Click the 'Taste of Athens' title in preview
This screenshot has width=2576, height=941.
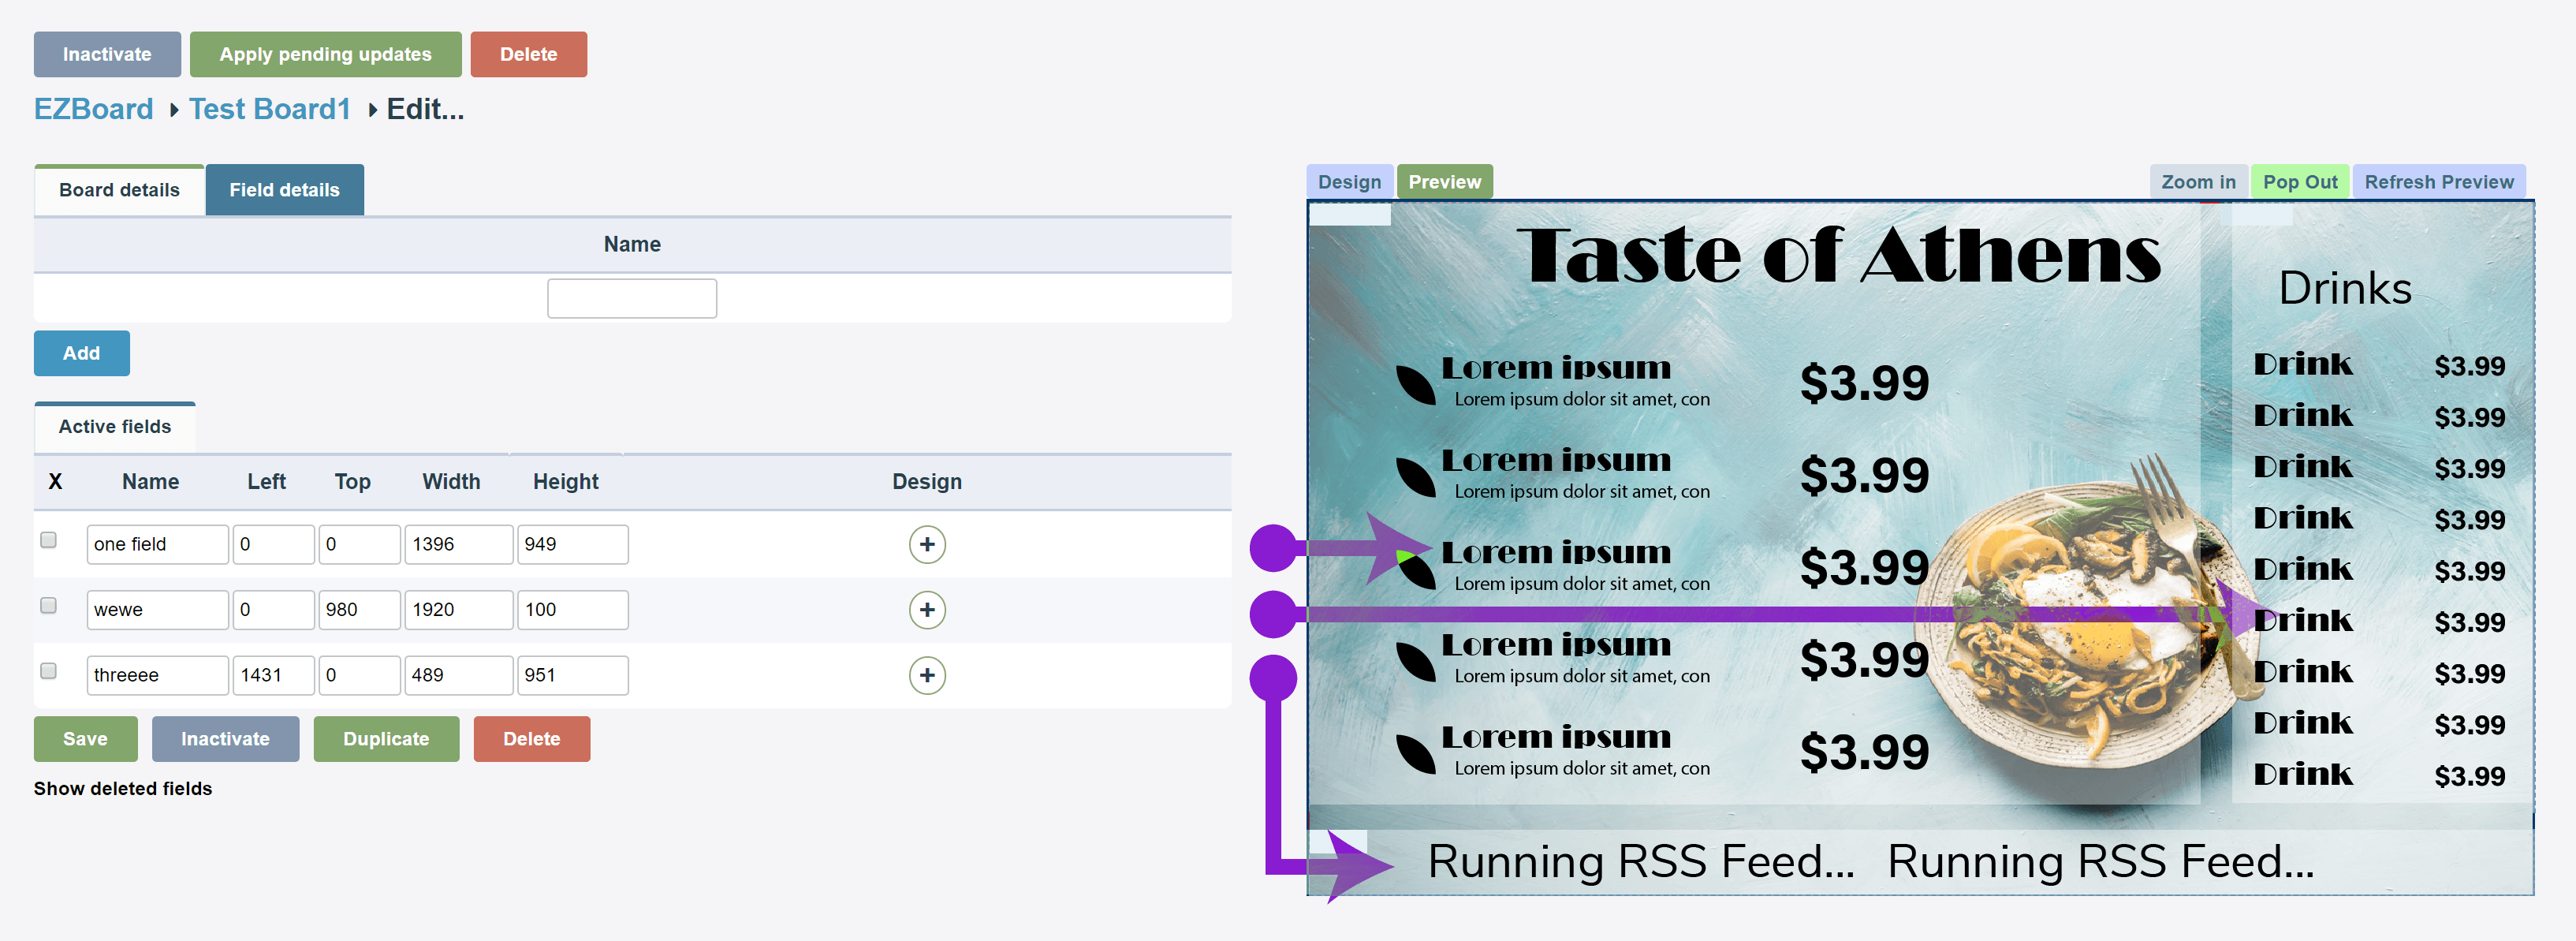pos(1838,255)
